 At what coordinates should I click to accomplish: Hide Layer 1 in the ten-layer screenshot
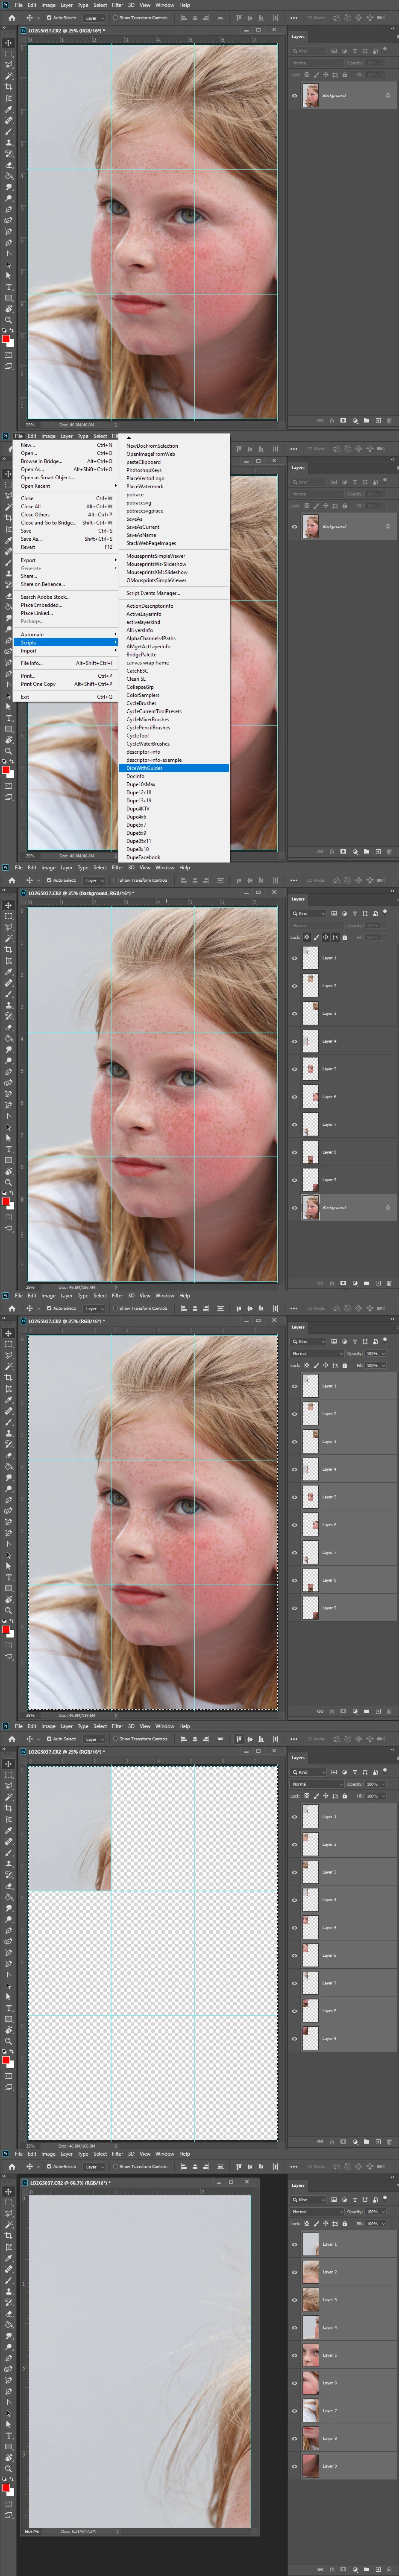pos(294,958)
